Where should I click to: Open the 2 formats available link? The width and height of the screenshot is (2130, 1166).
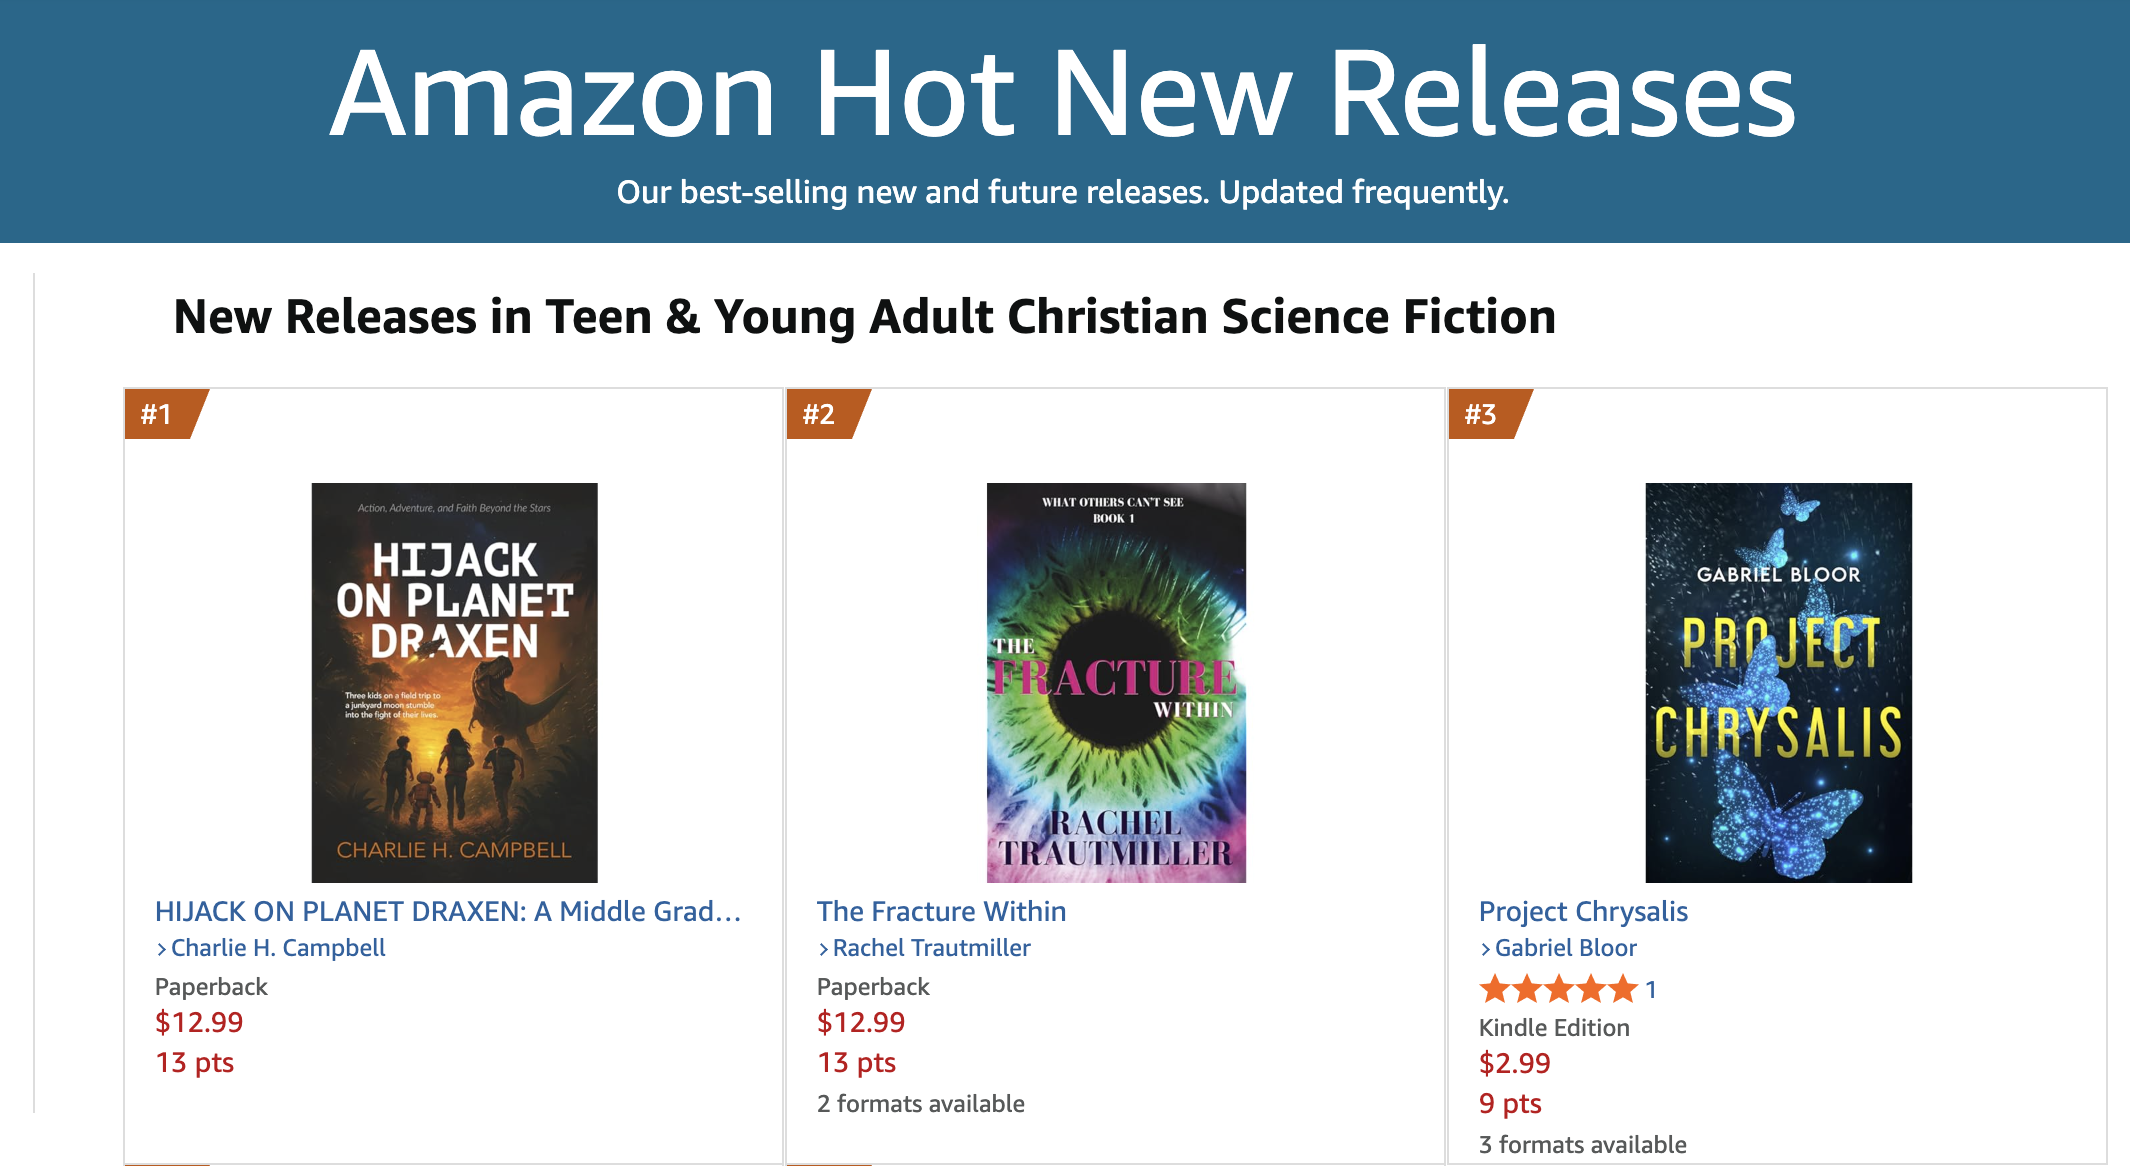pyautogui.click(x=920, y=1104)
